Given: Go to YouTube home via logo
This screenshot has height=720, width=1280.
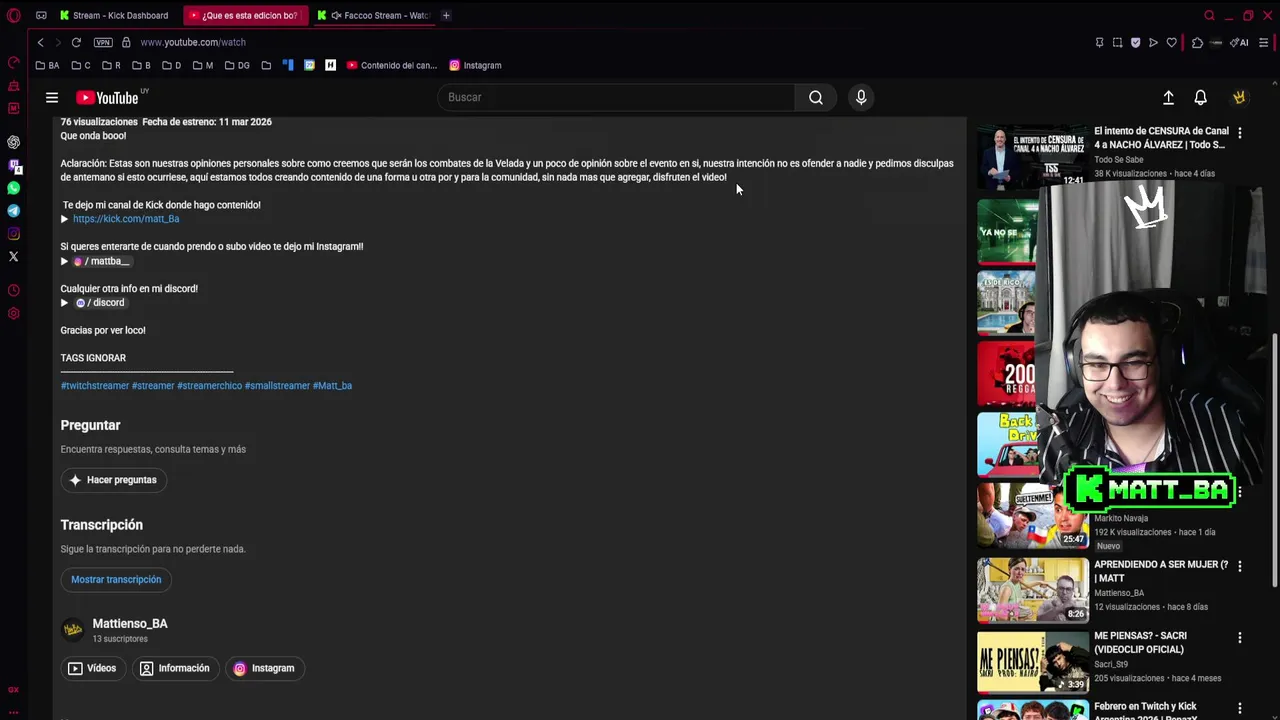Looking at the screenshot, I should (108, 97).
